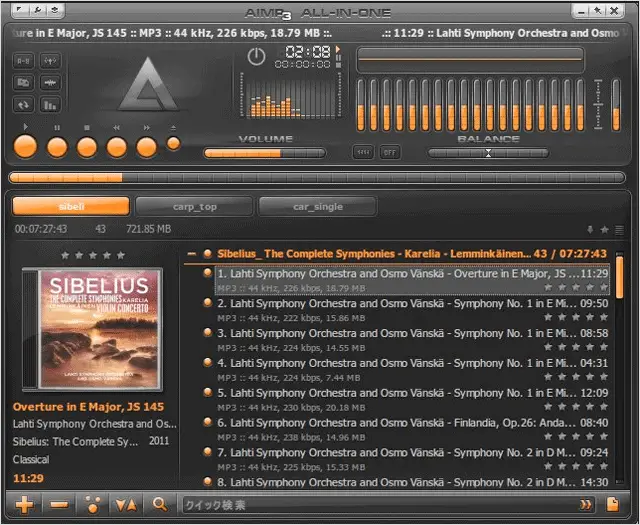This screenshot has height=525, width=640.
Task: Toggle the A-B repeat button
Action: (23, 61)
